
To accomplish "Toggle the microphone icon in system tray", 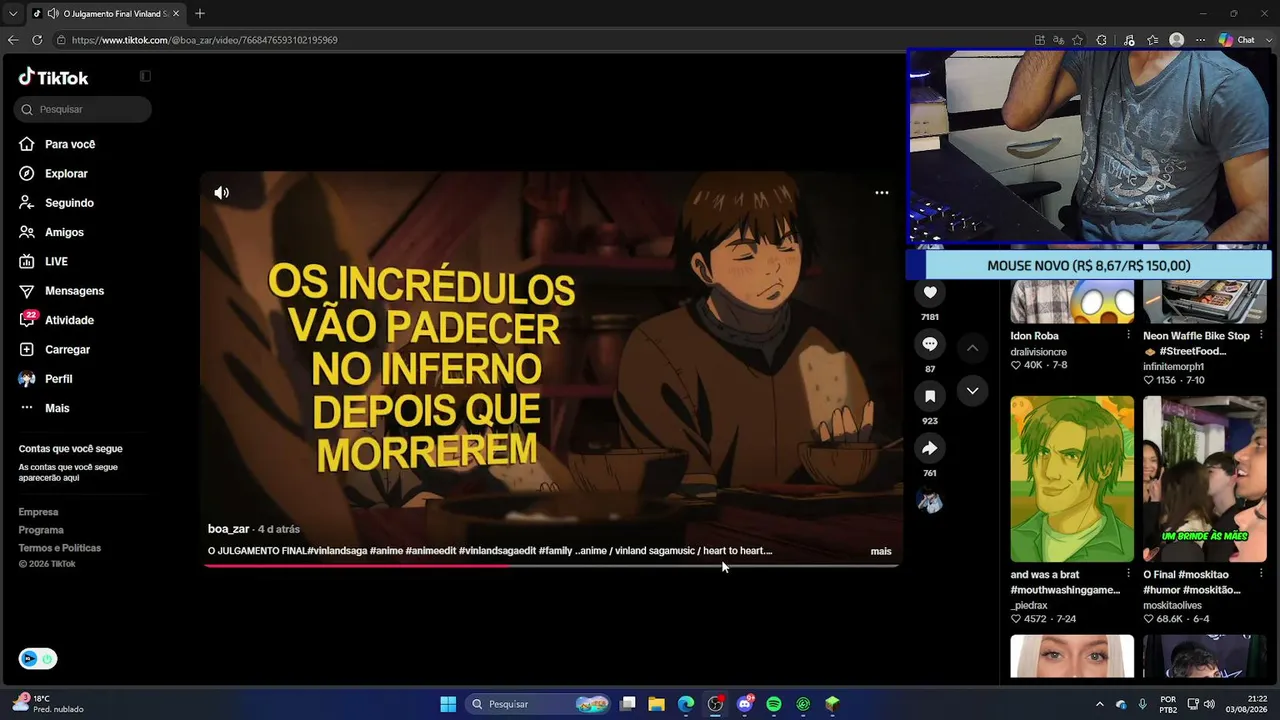I will 1142,704.
